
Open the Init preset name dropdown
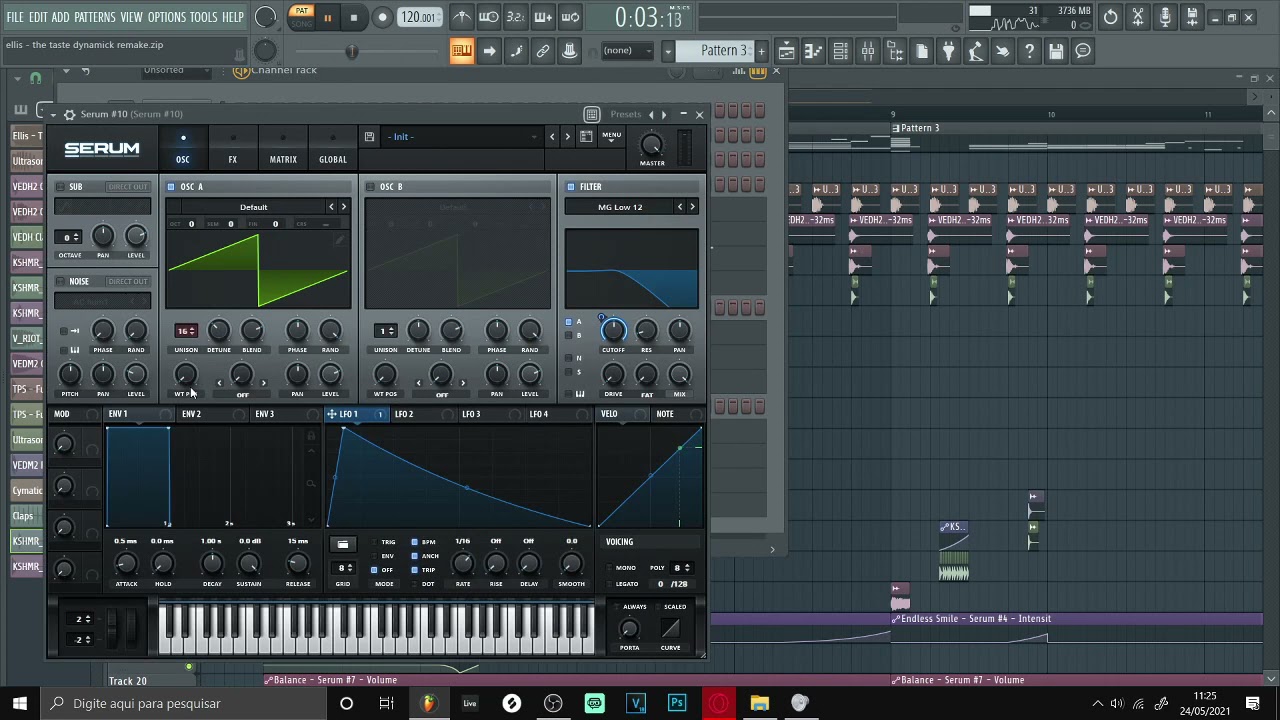tap(461, 137)
